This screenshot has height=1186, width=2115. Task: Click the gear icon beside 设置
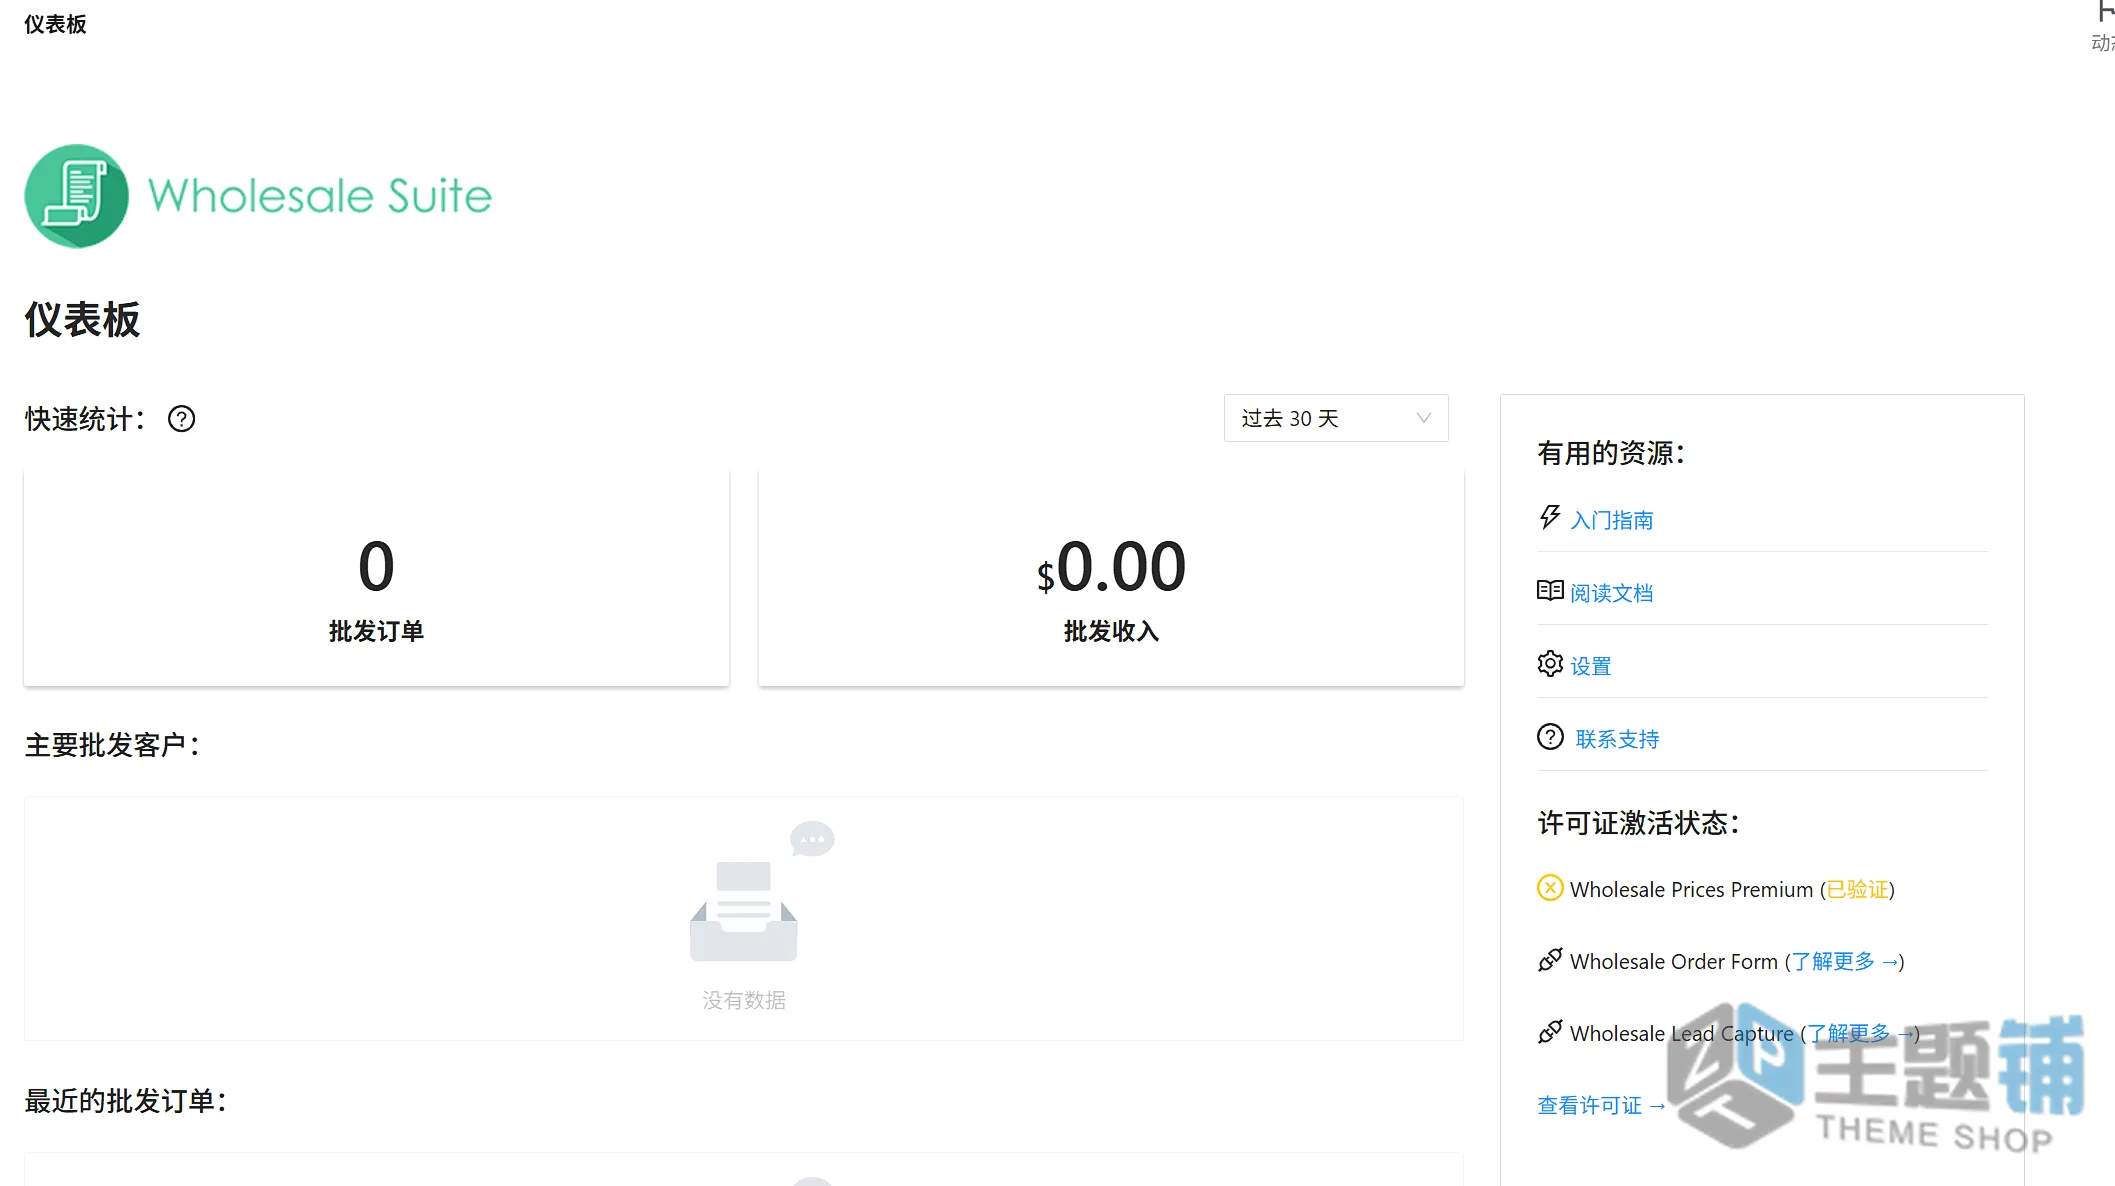(1550, 664)
